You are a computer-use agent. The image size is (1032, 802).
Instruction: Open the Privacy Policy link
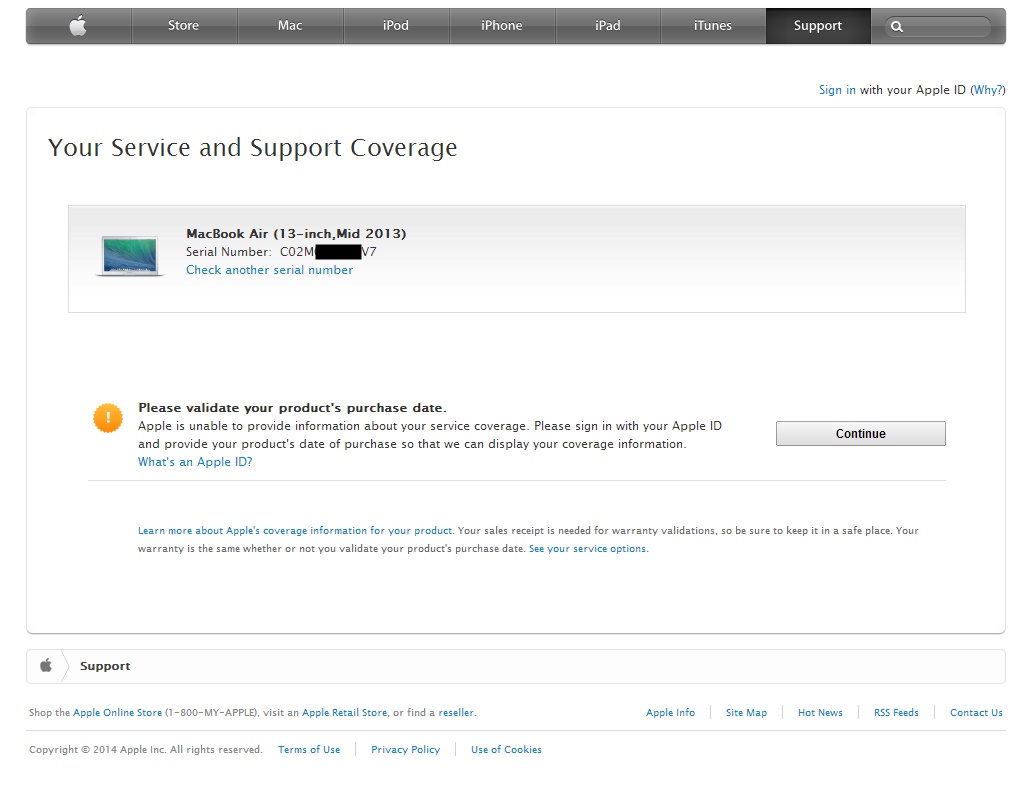tap(405, 749)
